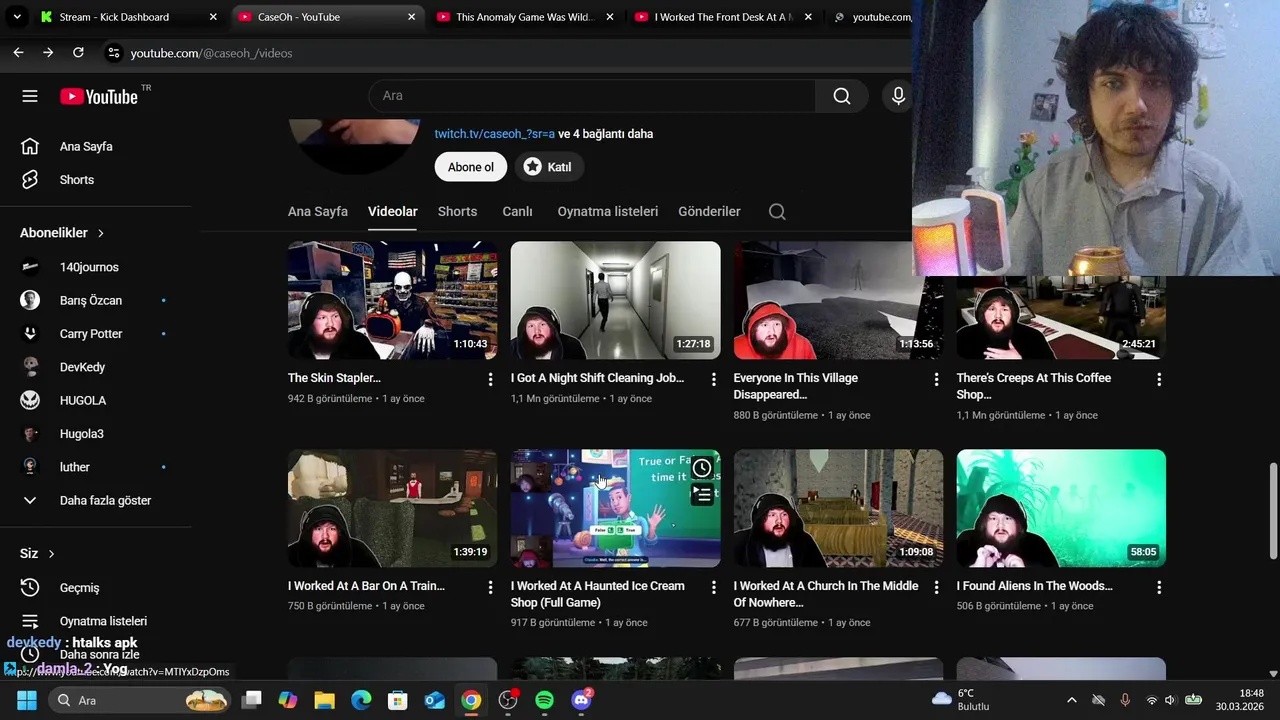Reload the current page
1280x720 pixels.
[x=78, y=53]
